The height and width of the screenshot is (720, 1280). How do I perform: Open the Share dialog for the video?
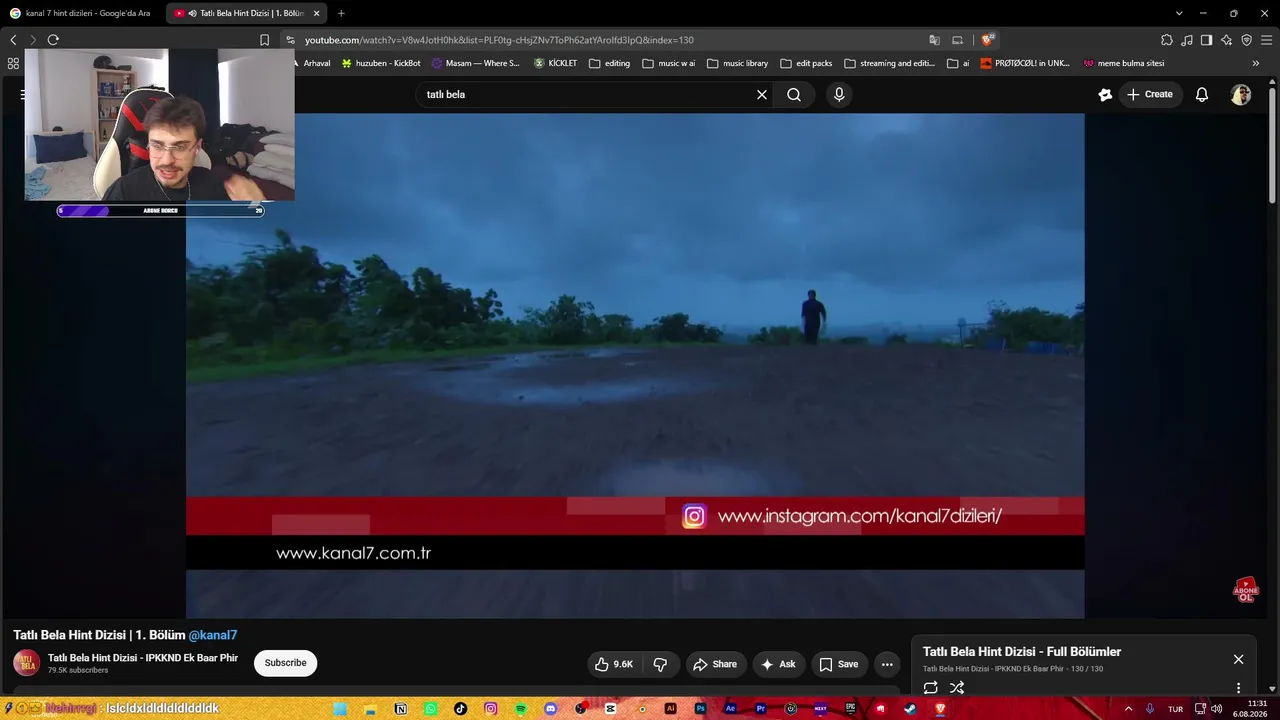715,664
